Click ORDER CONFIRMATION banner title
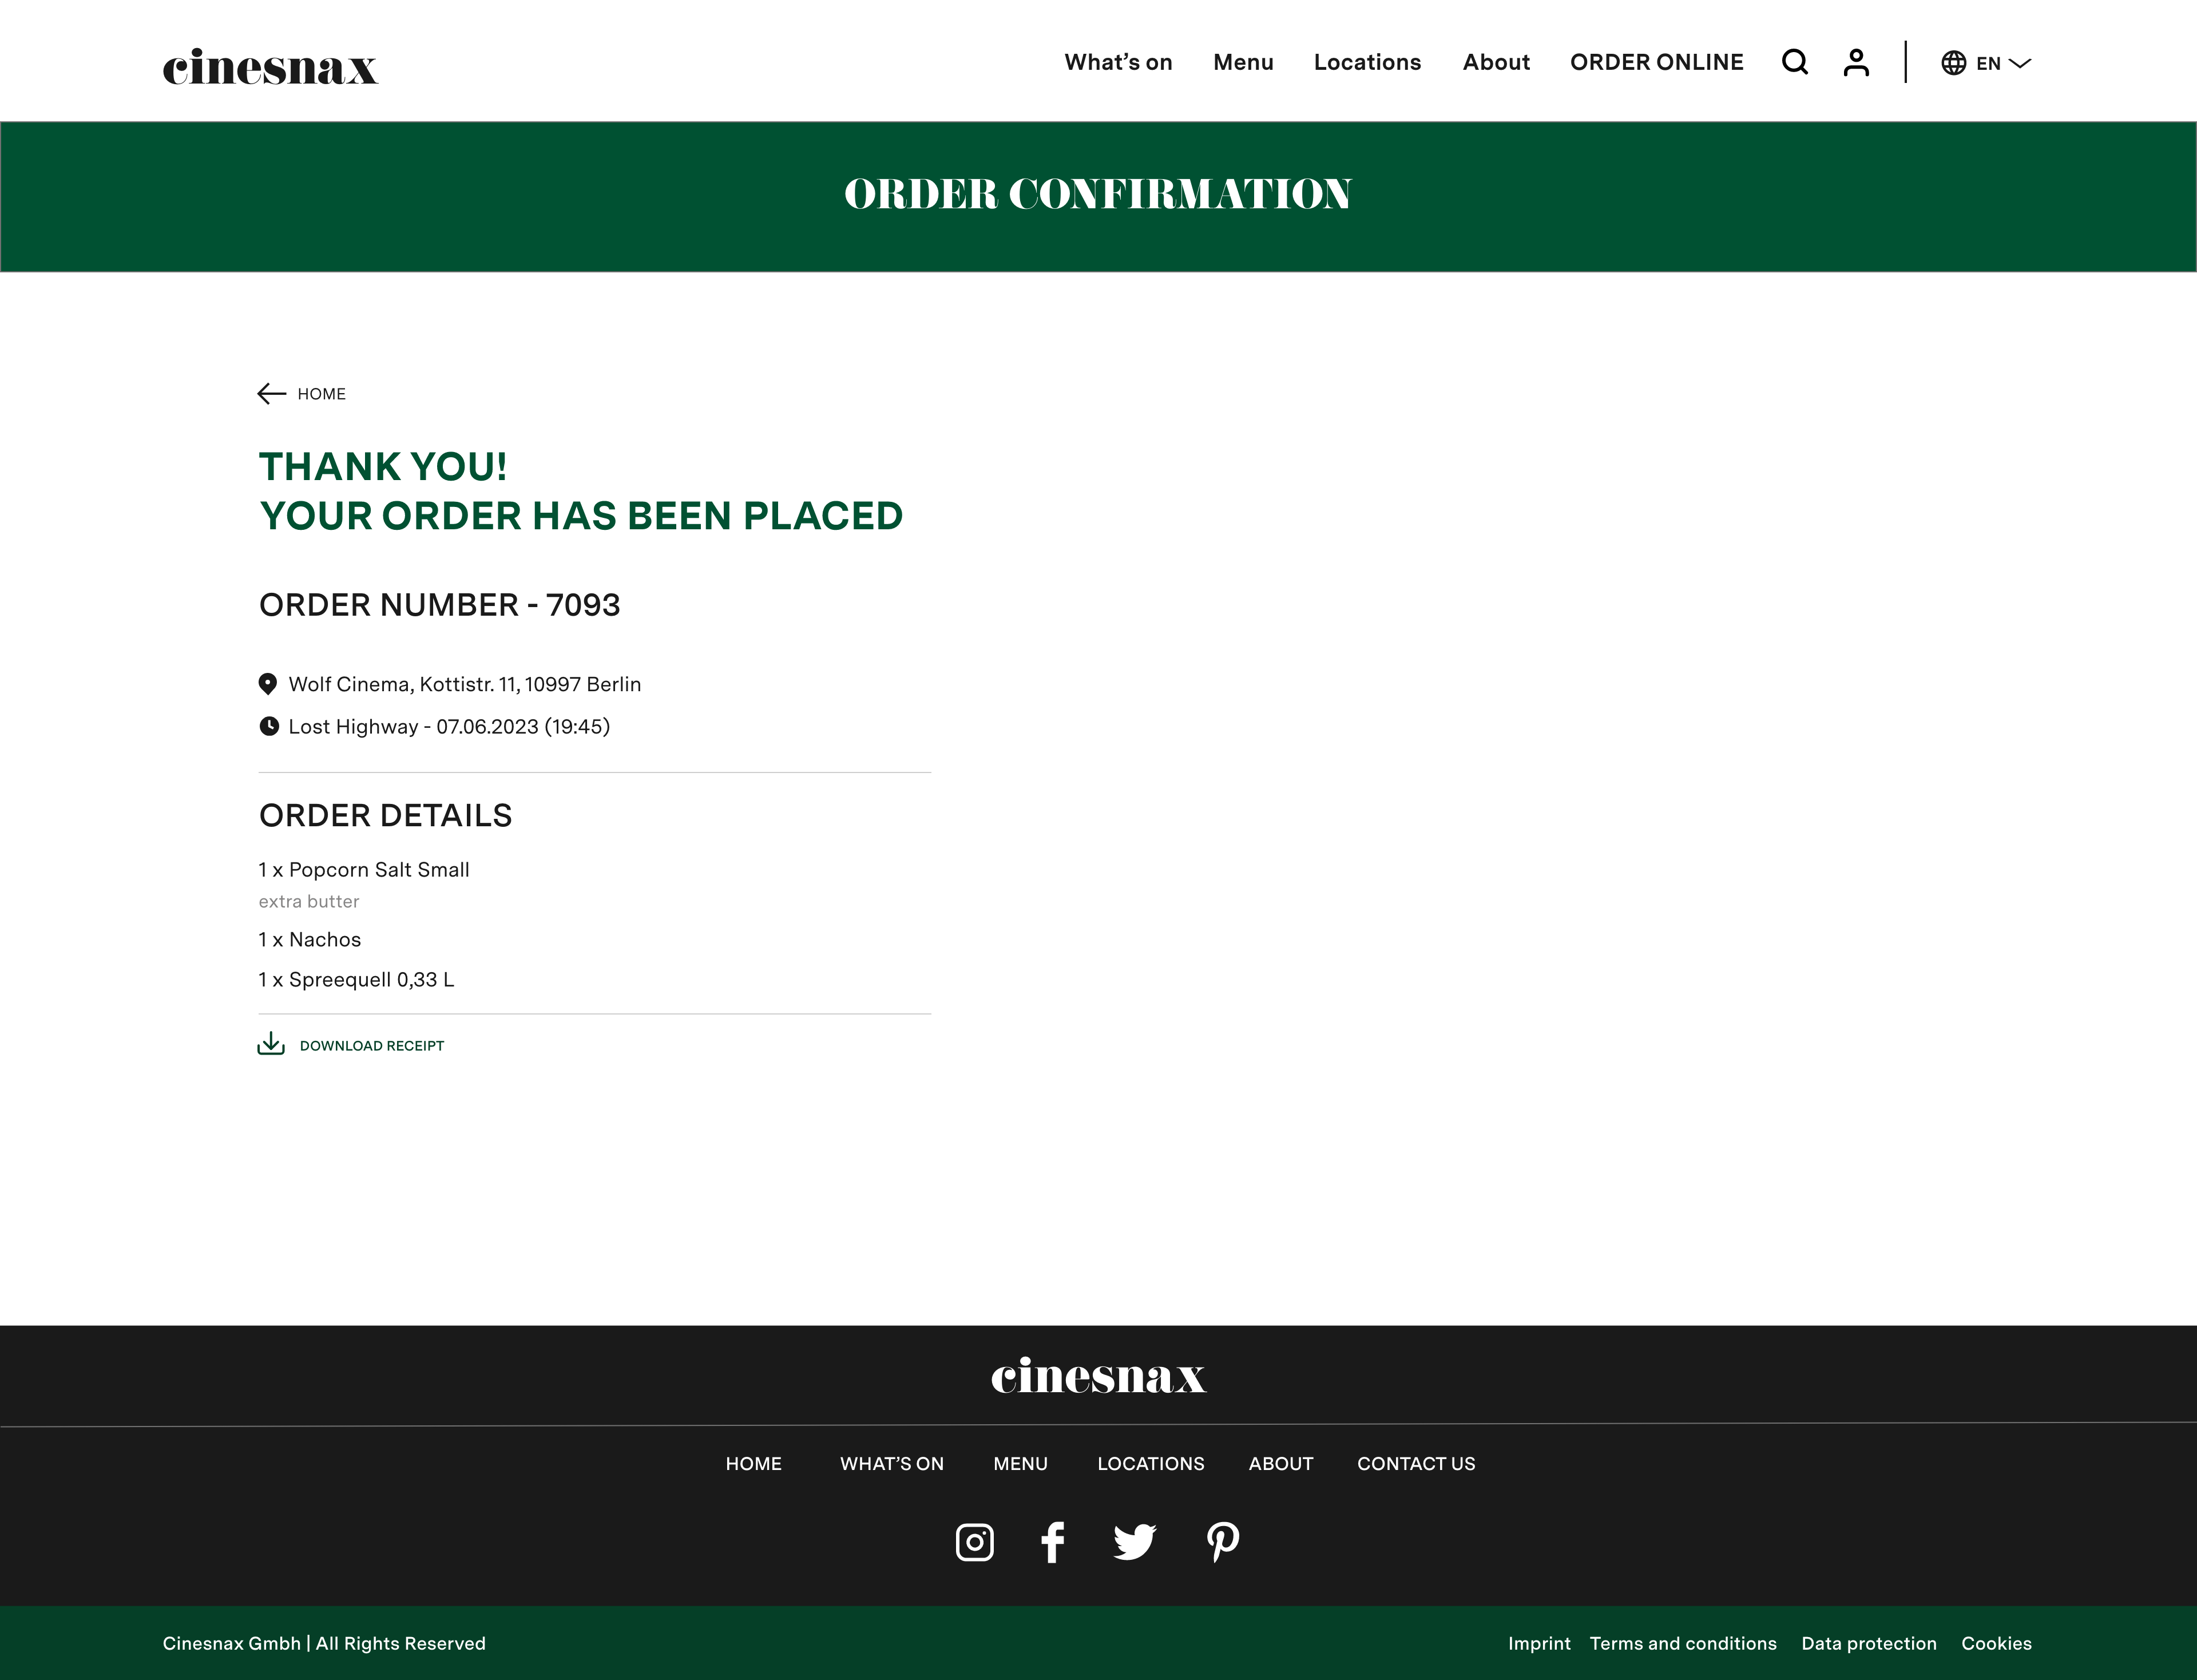The height and width of the screenshot is (1680, 2197). coord(1098,194)
